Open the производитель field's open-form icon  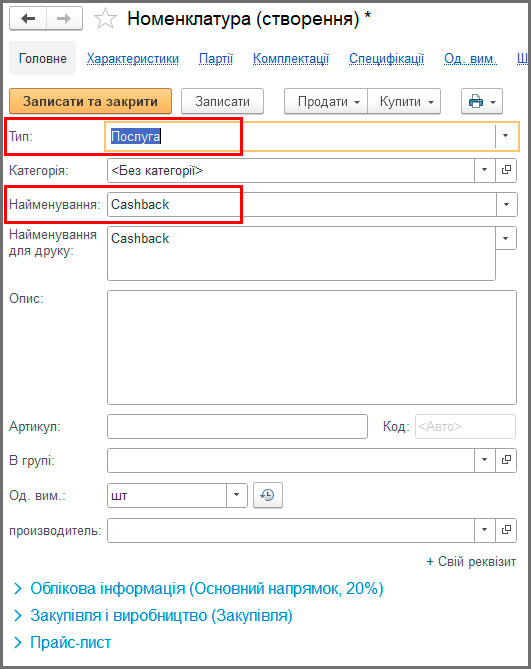tap(506, 530)
